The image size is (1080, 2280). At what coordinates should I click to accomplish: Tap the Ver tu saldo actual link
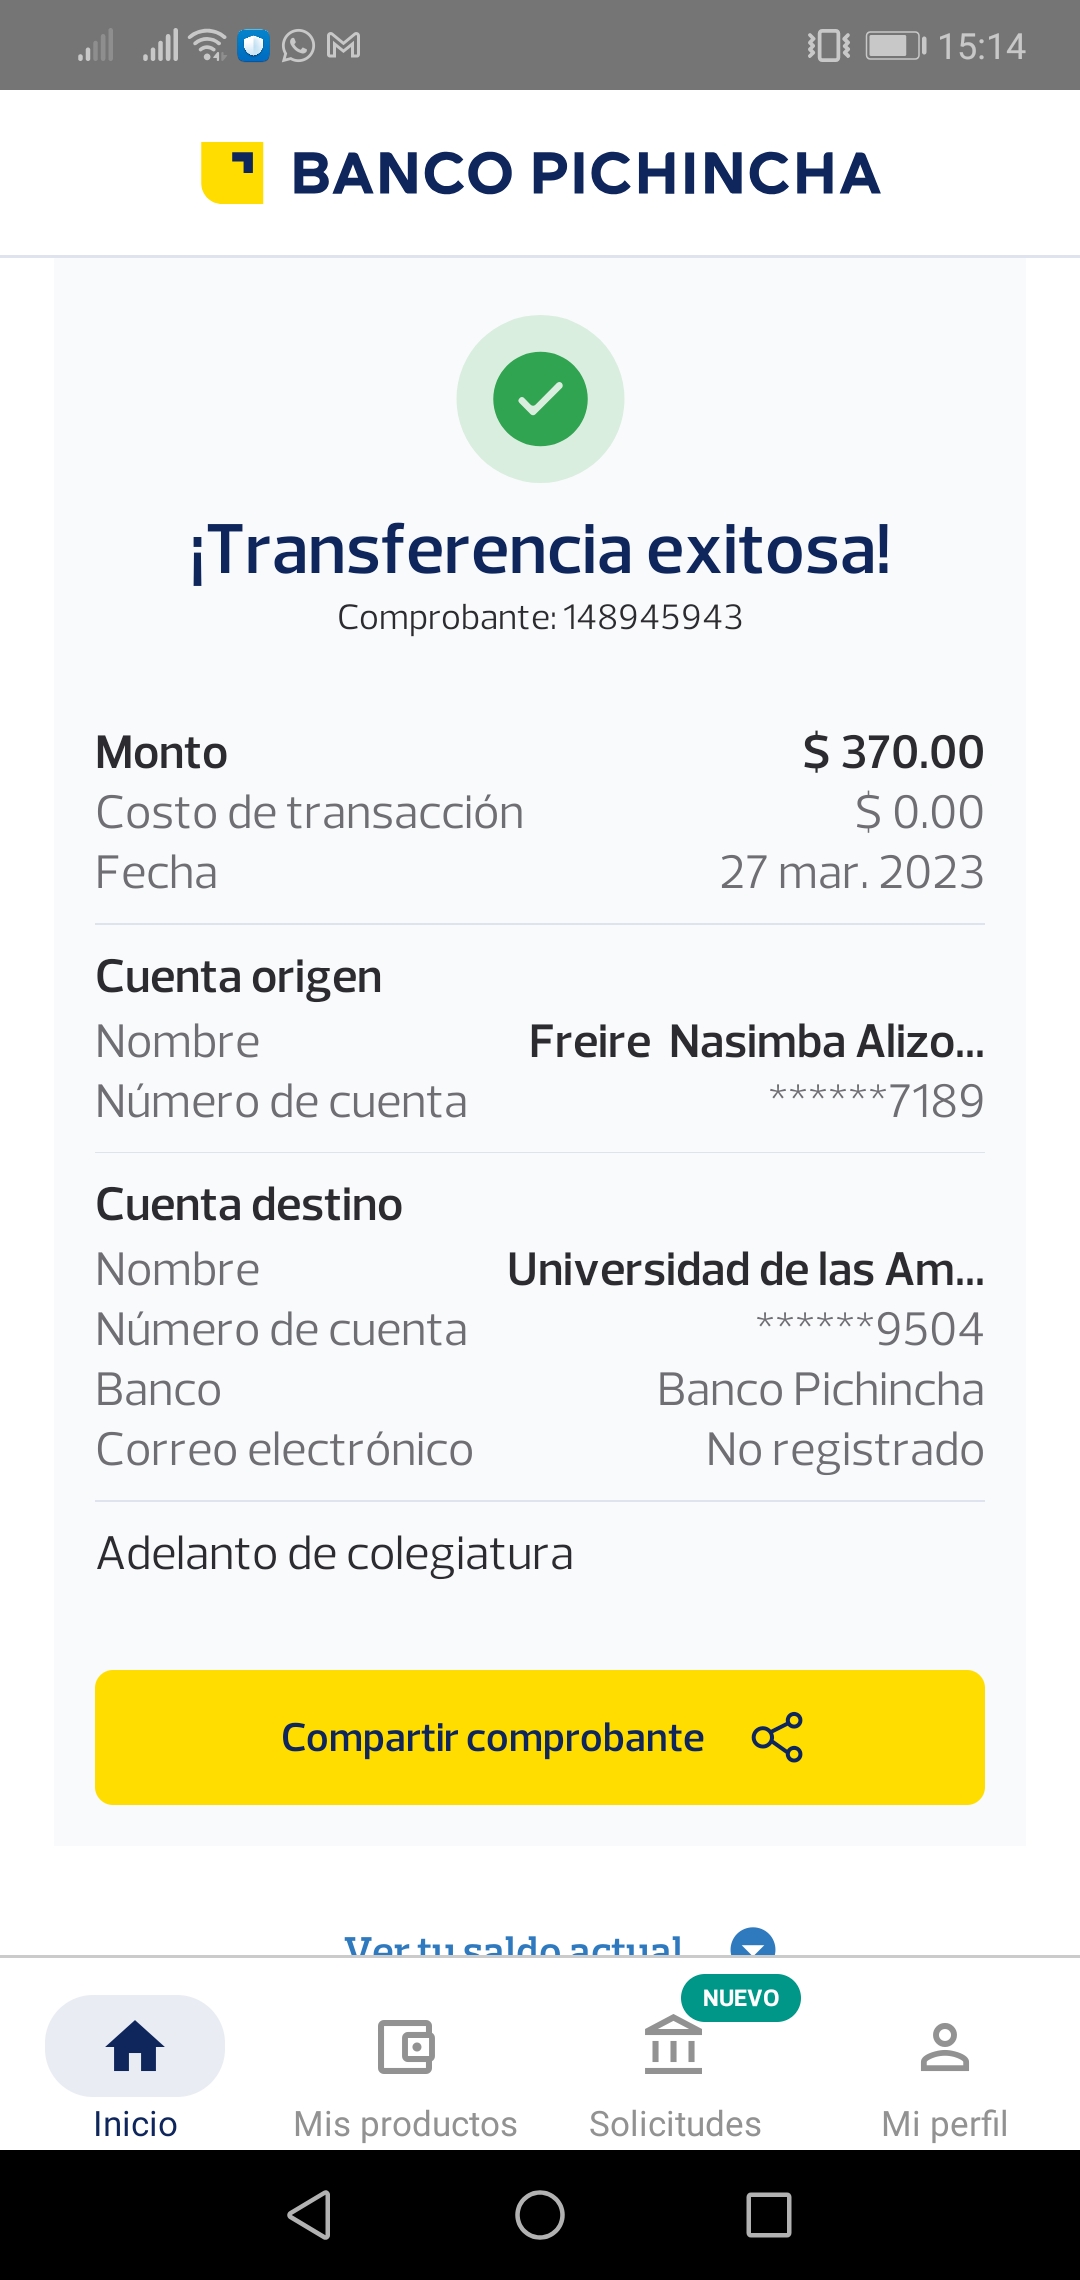513,1946
